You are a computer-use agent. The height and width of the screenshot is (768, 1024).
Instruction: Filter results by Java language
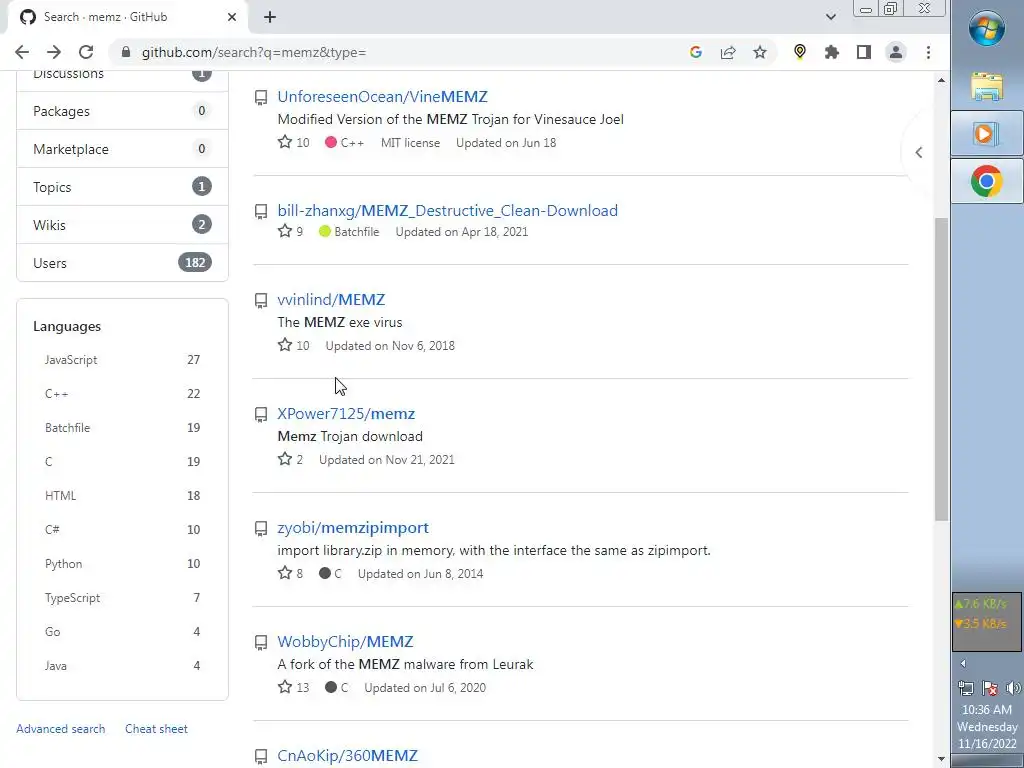122,665
